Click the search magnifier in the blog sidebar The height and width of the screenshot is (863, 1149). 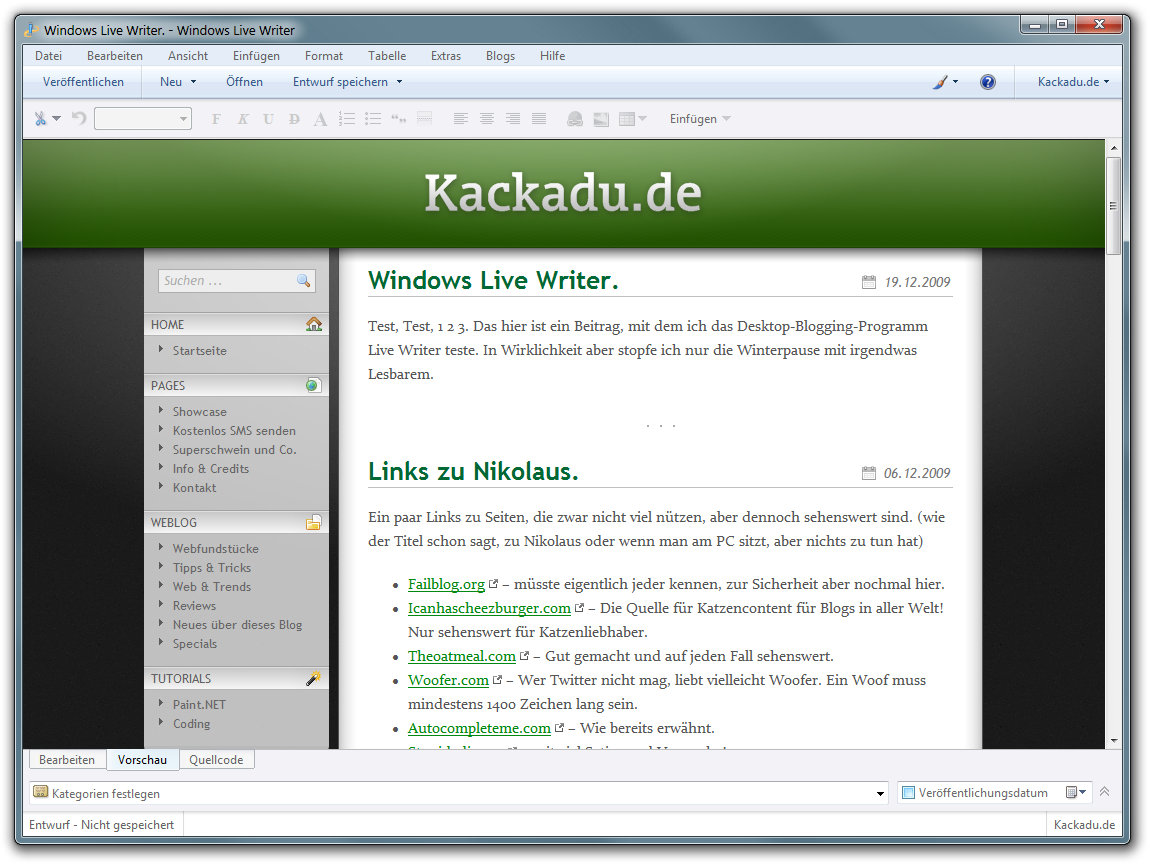pyautogui.click(x=303, y=281)
